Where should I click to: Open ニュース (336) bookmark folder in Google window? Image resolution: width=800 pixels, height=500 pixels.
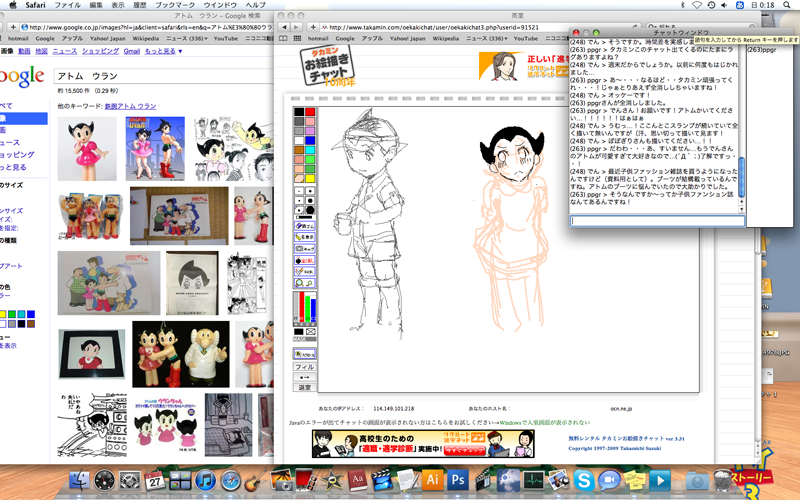[x=187, y=38]
